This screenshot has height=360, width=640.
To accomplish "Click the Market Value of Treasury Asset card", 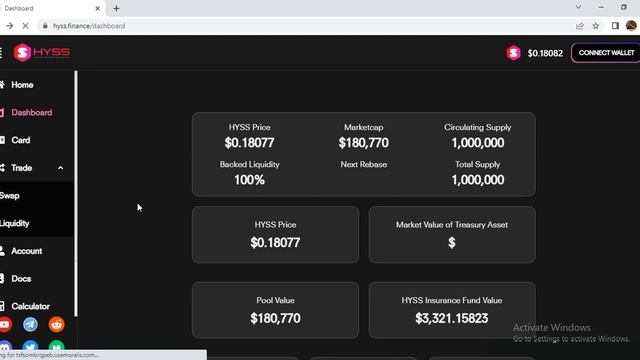I will 452,235.
